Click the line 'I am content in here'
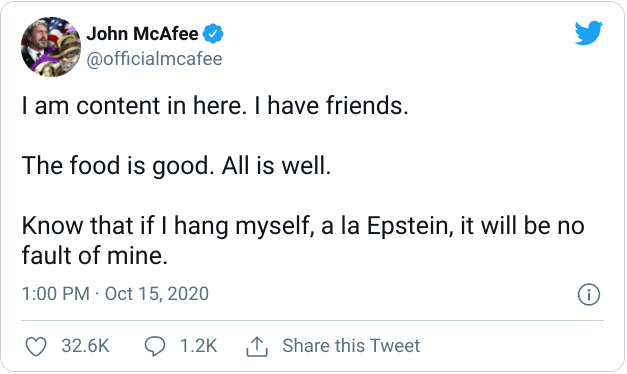This screenshot has height=374, width=627. [x=132, y=106]
